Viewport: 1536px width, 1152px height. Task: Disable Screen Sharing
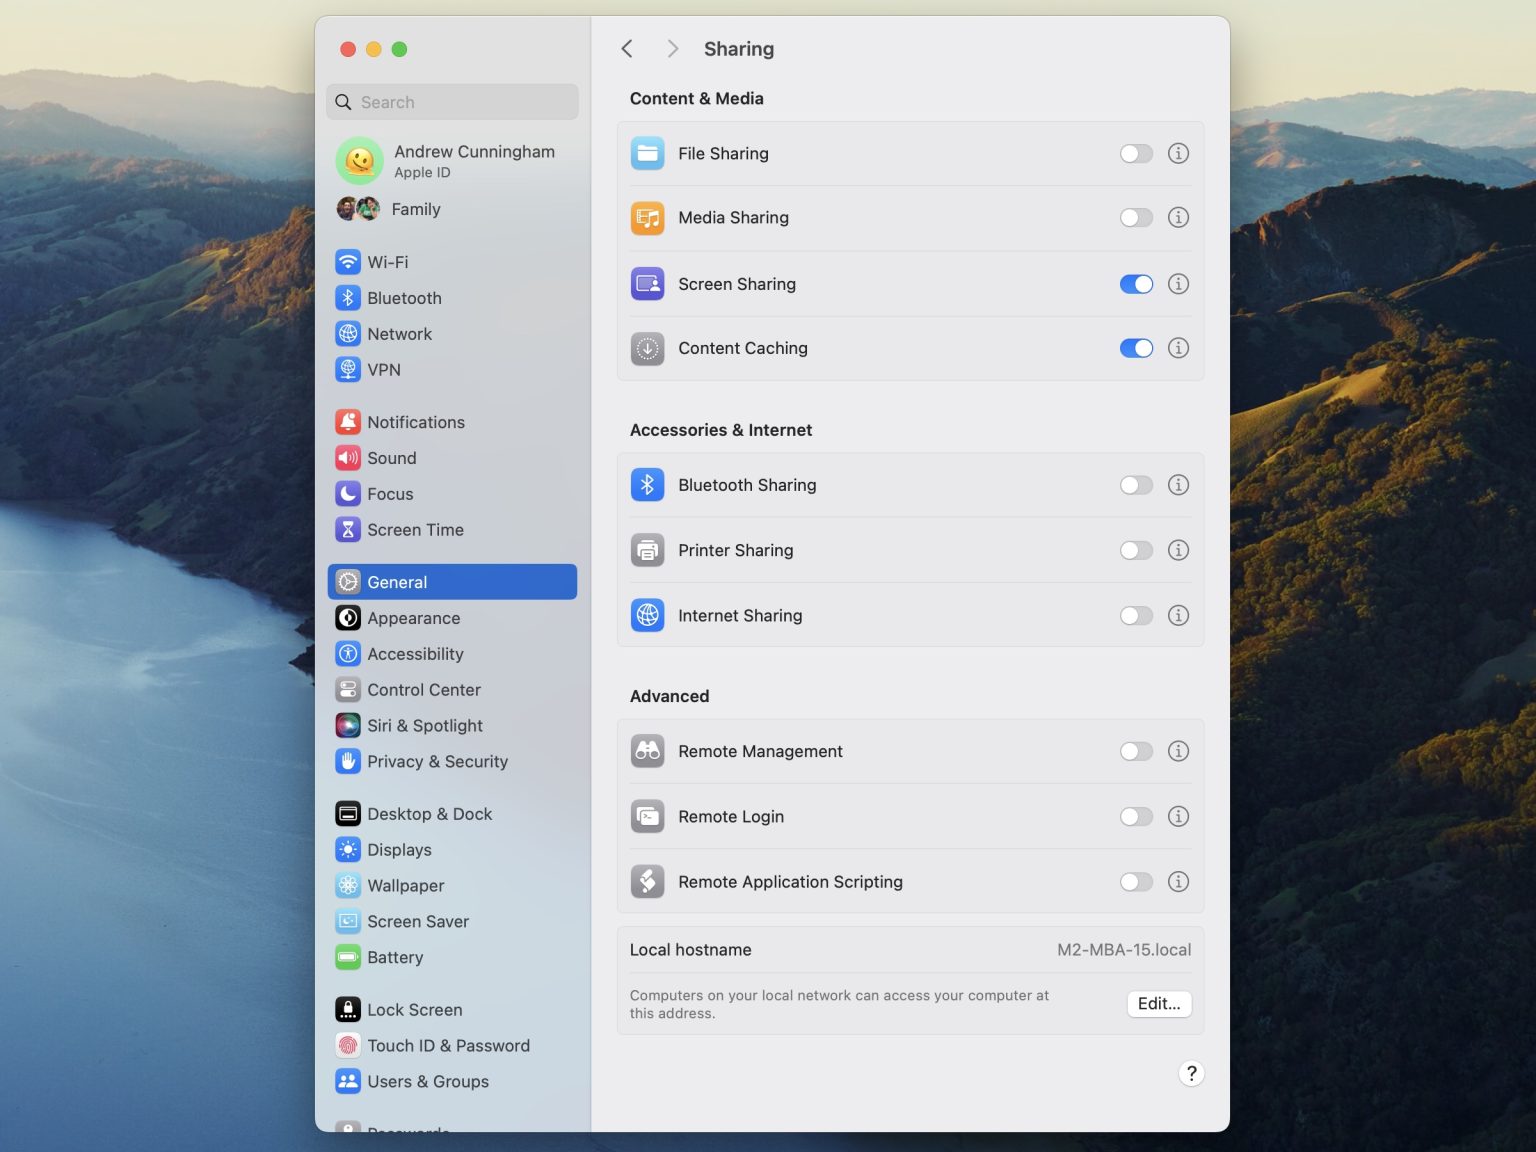pyautogui.click(x=1136, y=284)
